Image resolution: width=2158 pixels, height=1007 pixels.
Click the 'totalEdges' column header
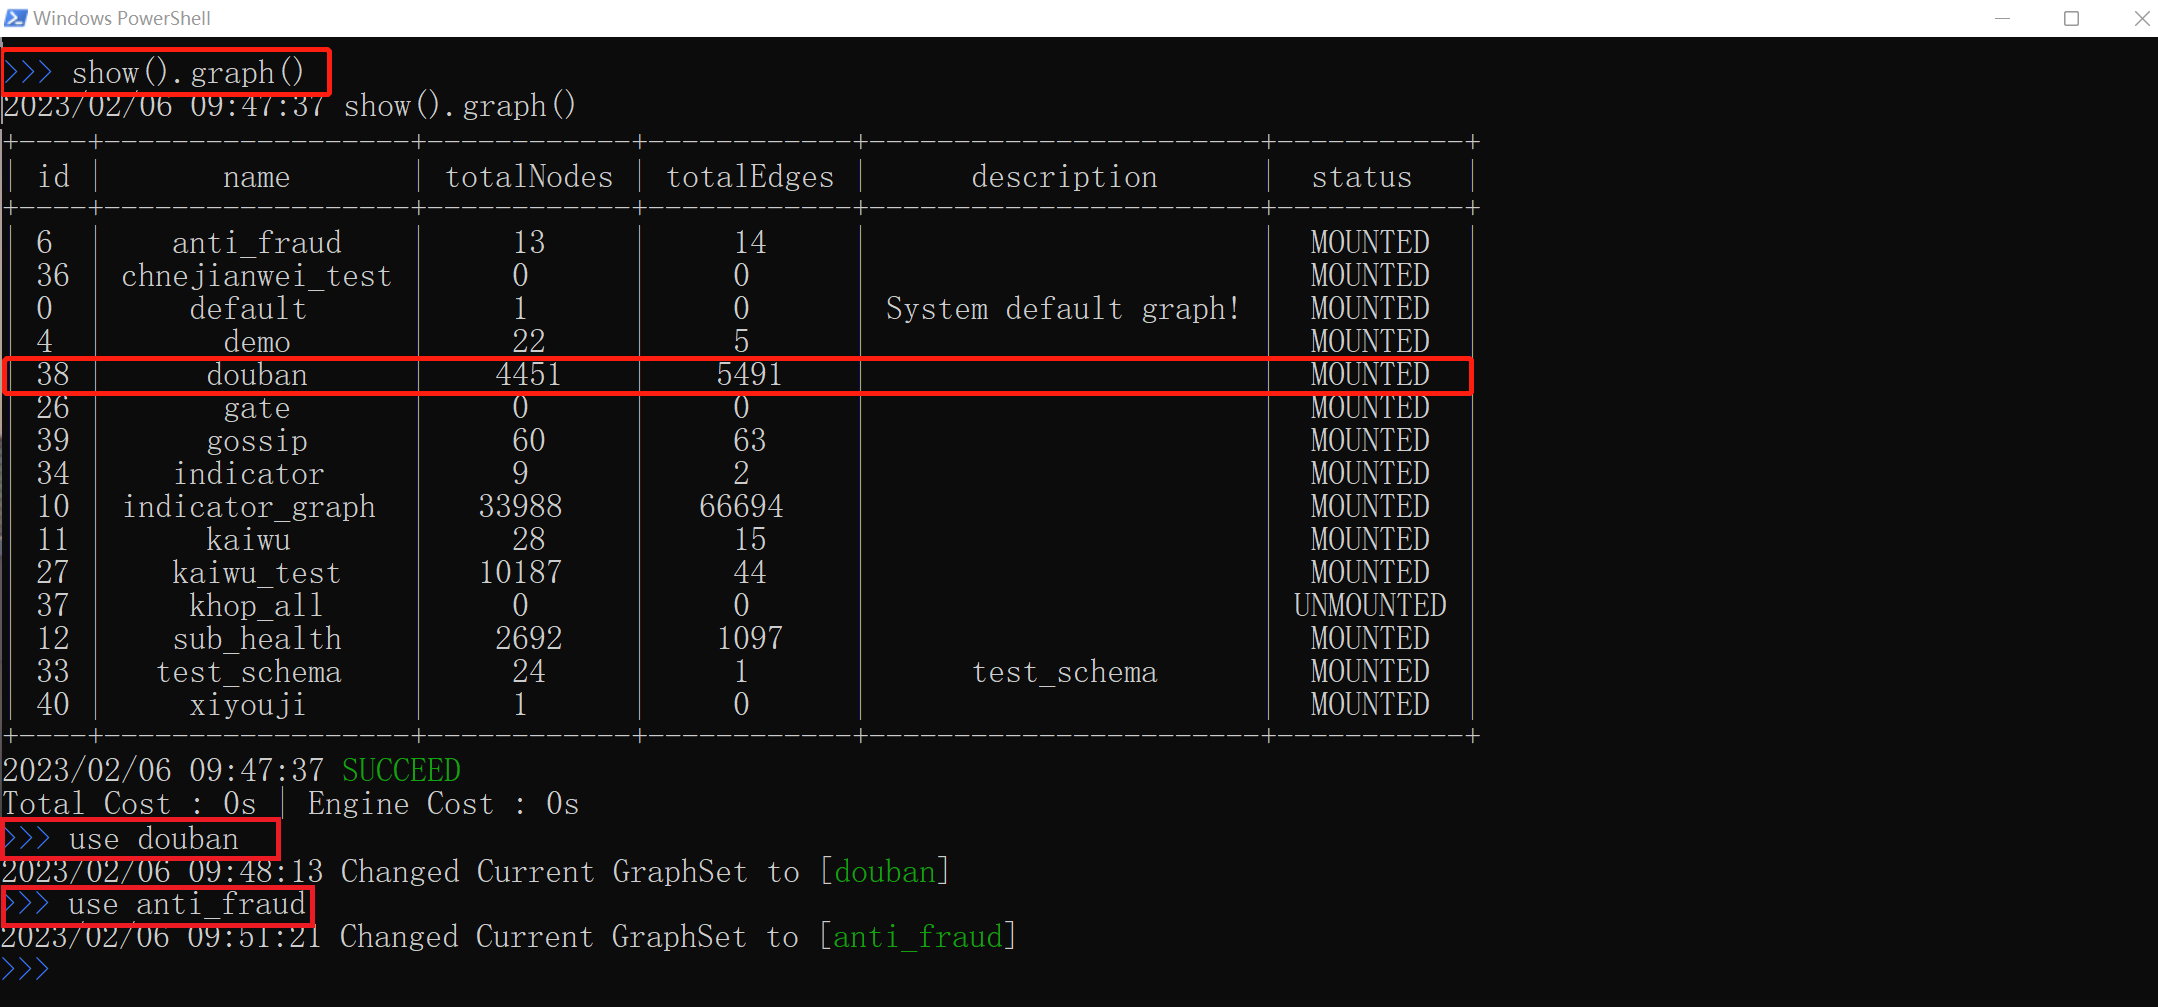point(750,178)
